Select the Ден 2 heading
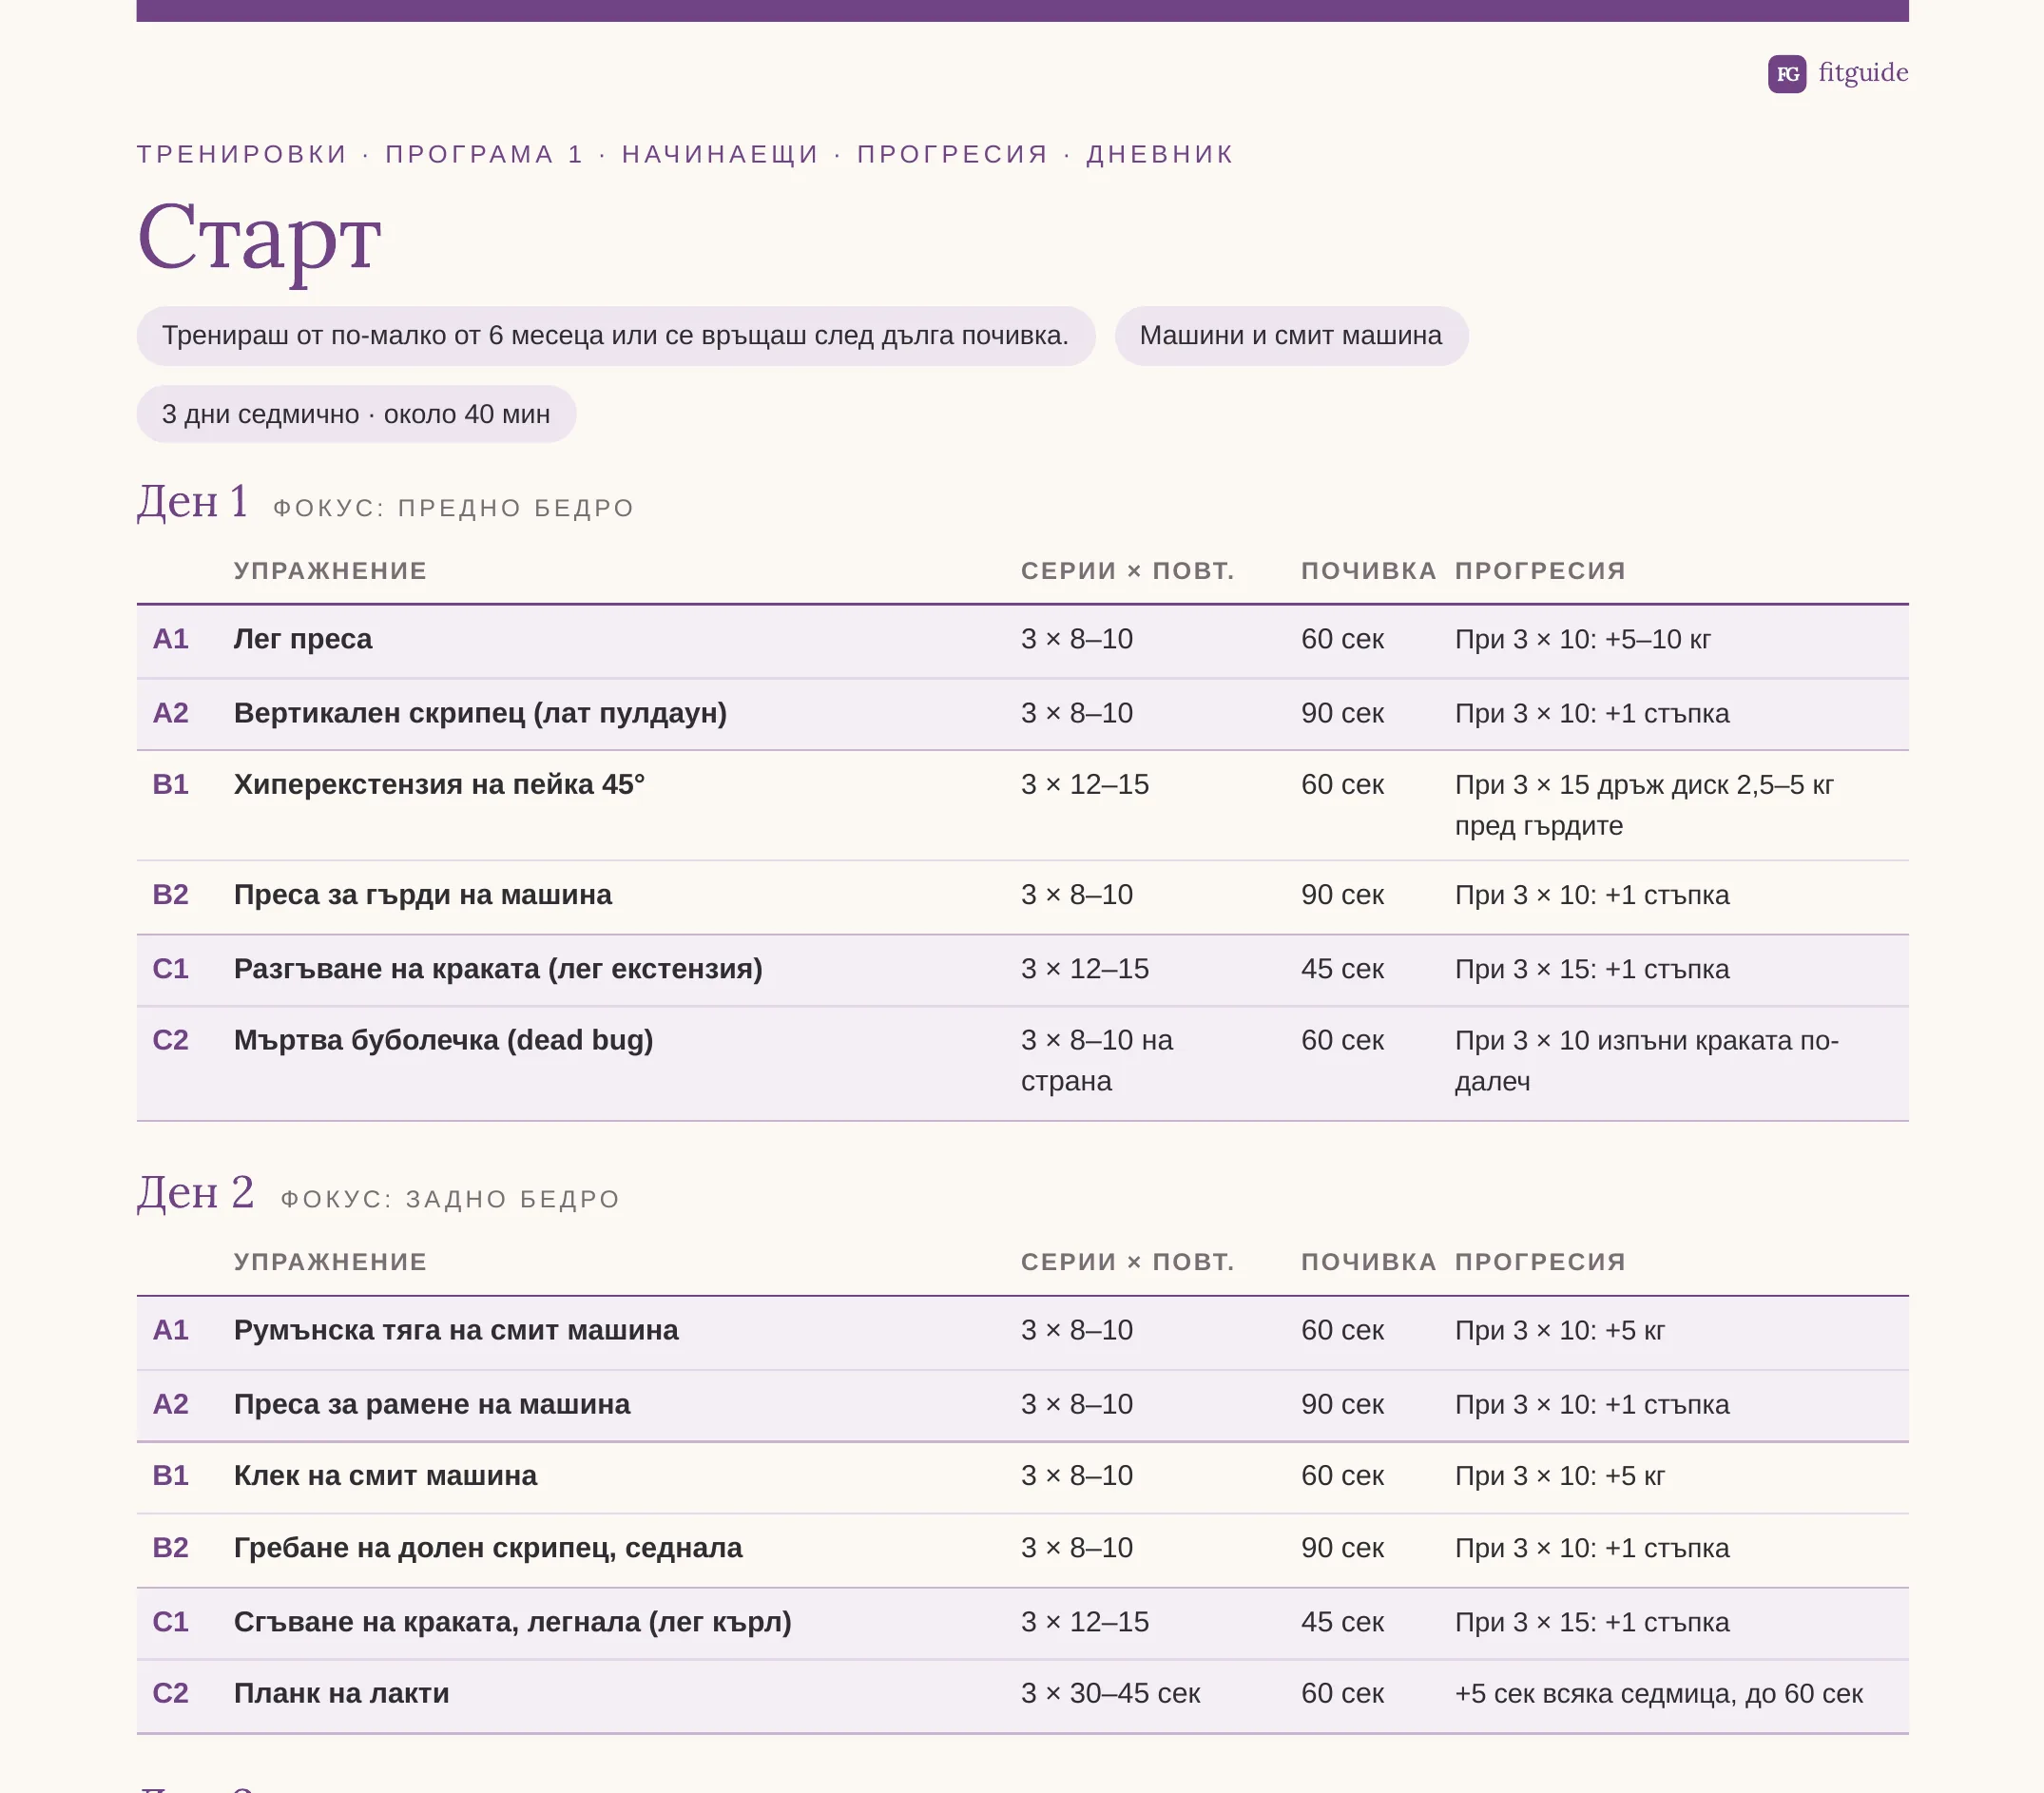The image size is (2044, 1793). [x=196, y=1193]
